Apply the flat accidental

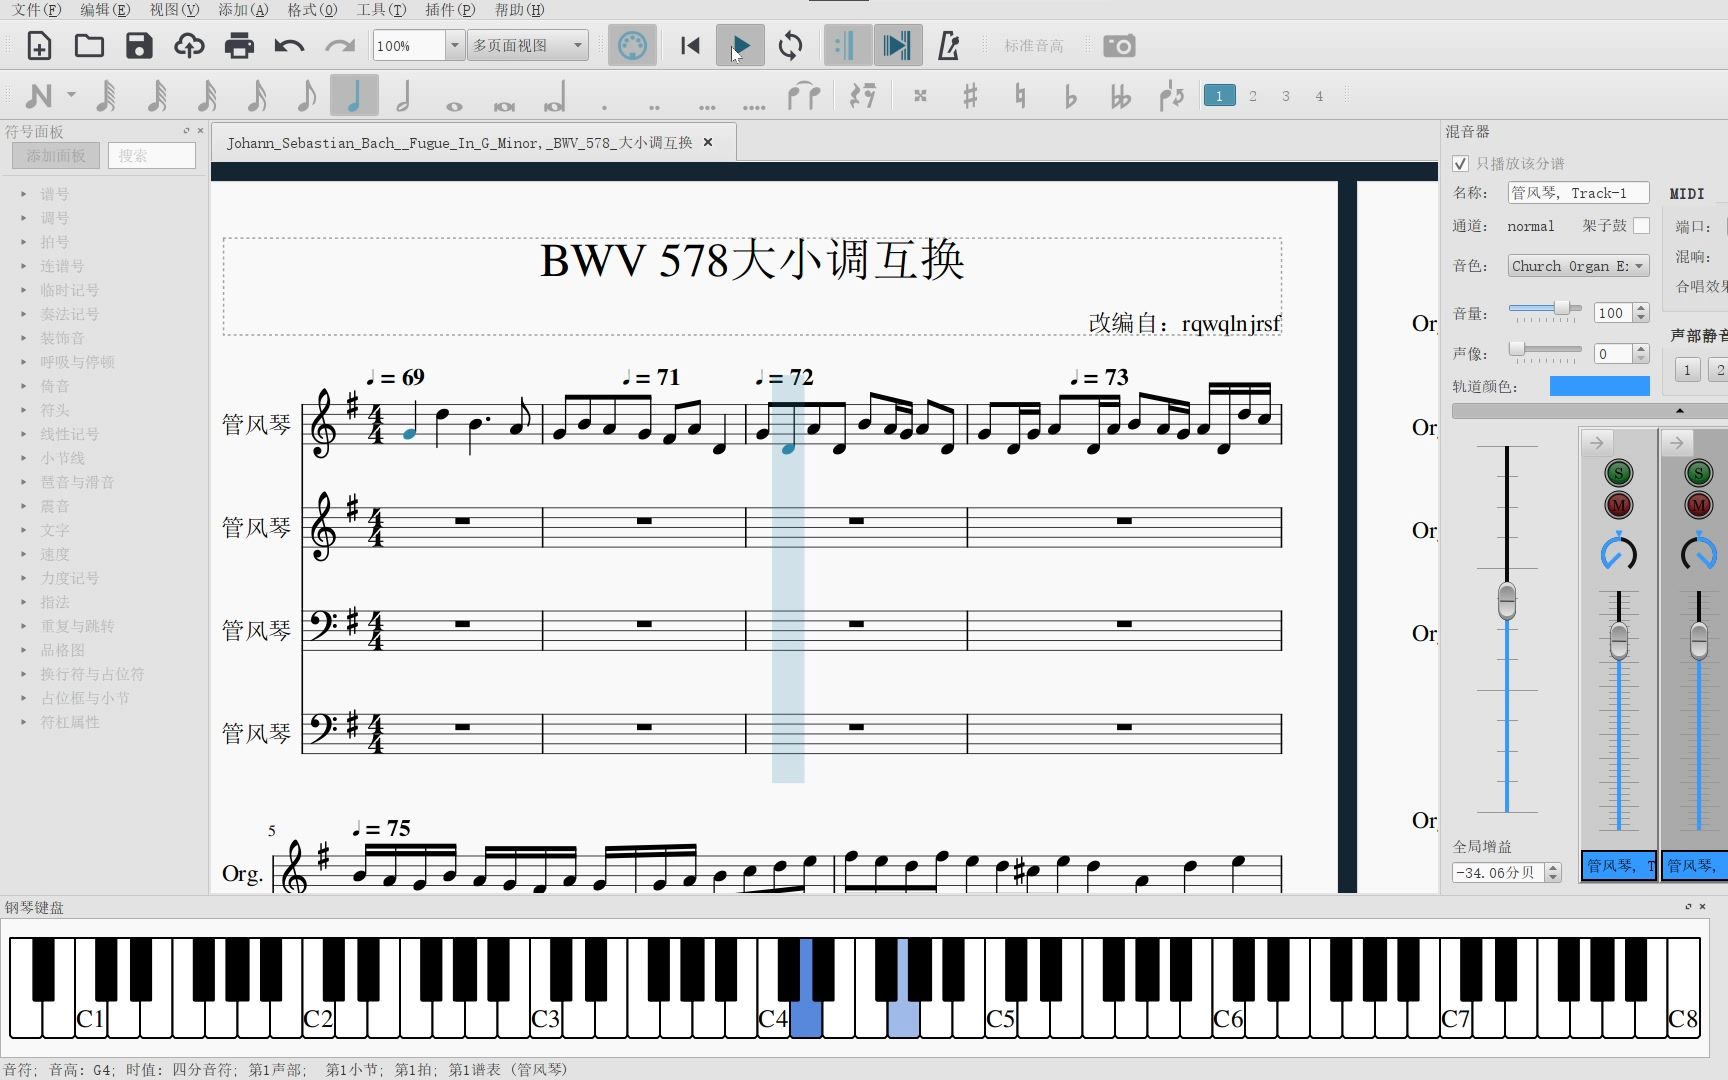pos(1071,96)
